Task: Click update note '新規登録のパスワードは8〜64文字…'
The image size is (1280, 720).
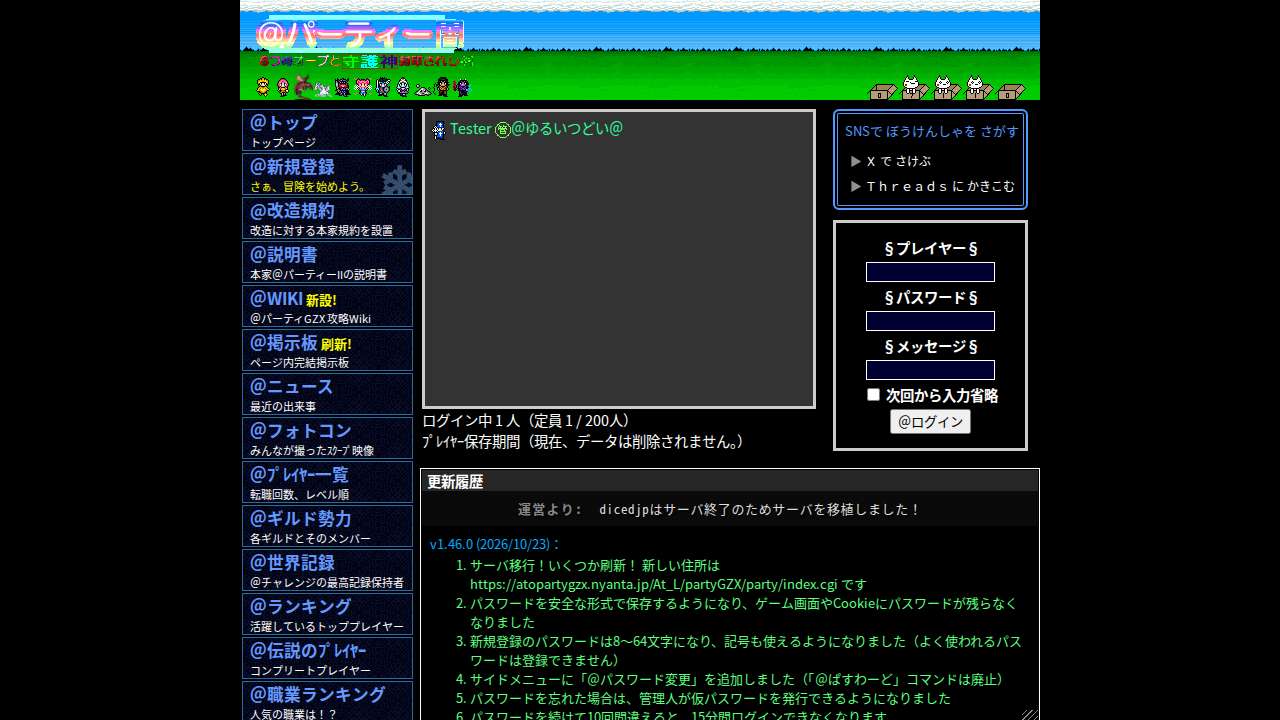Action: [746, 651]
